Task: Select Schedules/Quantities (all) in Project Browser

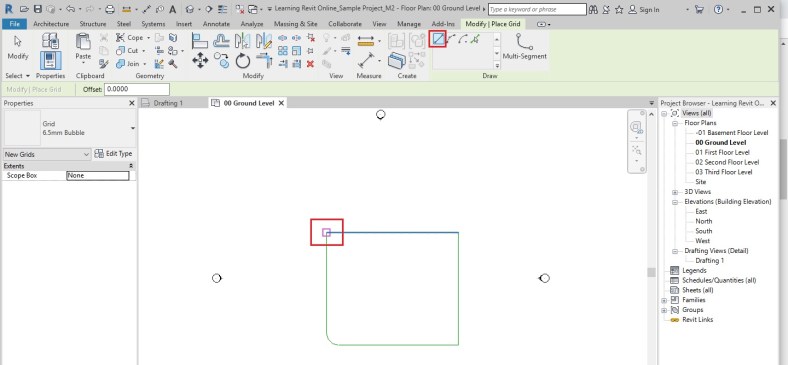Action: (x=719, y=281)
